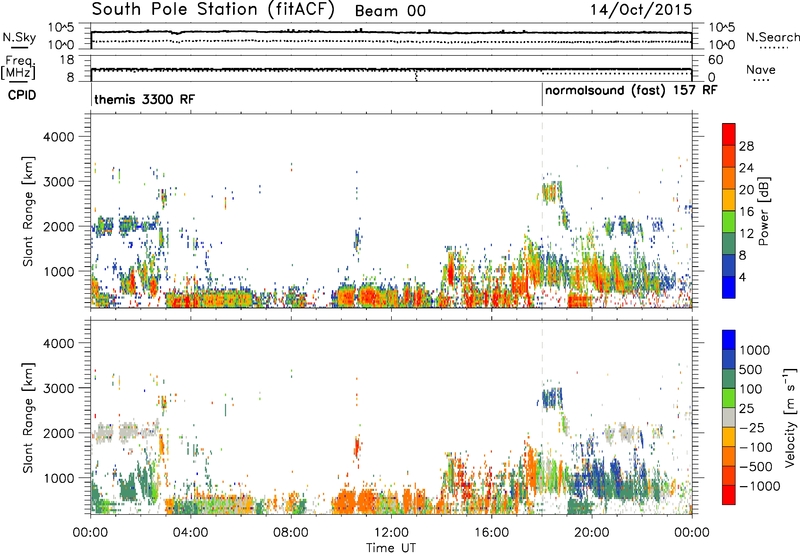Viewport: 800px width, 554px height.
Task: Click the '60' tick on the Nave axis
Action: tap(716, 60)
